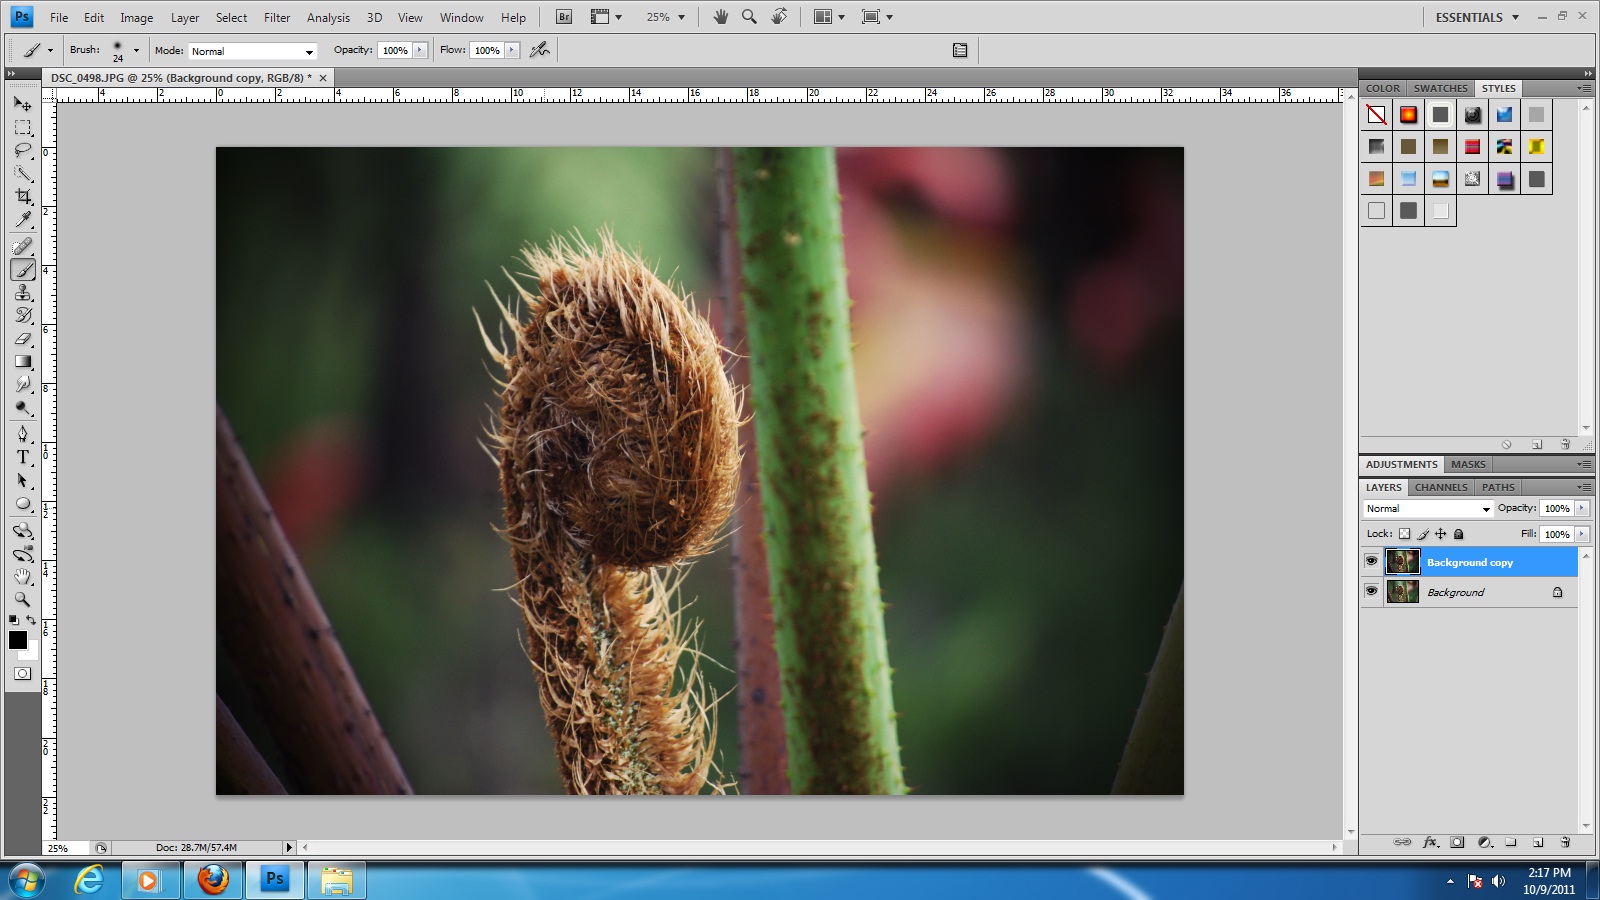Select the Eraser tool
The image size is (1600, 900).
coord(23,339)
